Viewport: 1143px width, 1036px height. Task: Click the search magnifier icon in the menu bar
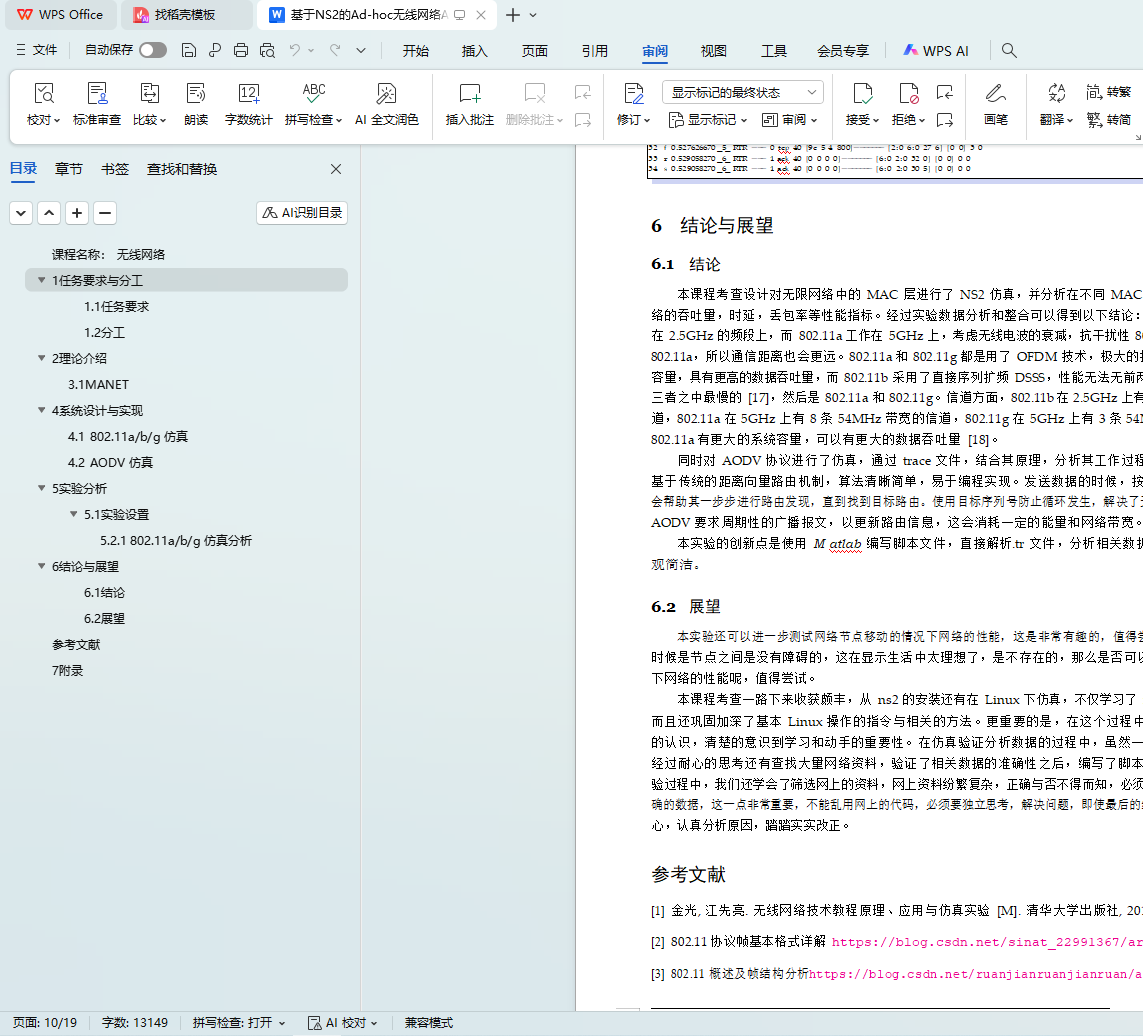pyautogui.click(x=1009, y=51)
